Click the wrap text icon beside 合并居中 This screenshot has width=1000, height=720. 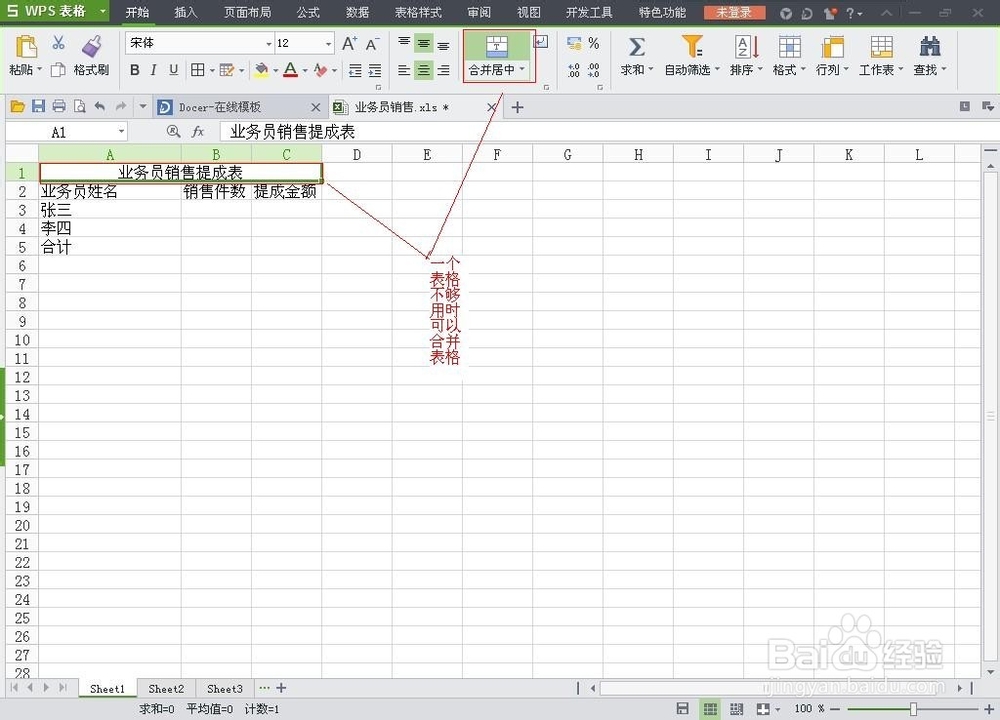[541, 41]
